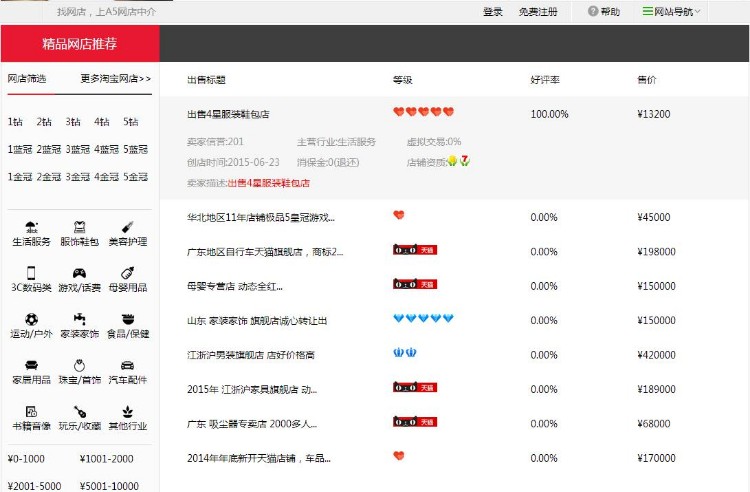The height and width of the screenshot is (492, 750).
Task: Open listing 母婴专营店 动态全红
Action: (235, 286)
